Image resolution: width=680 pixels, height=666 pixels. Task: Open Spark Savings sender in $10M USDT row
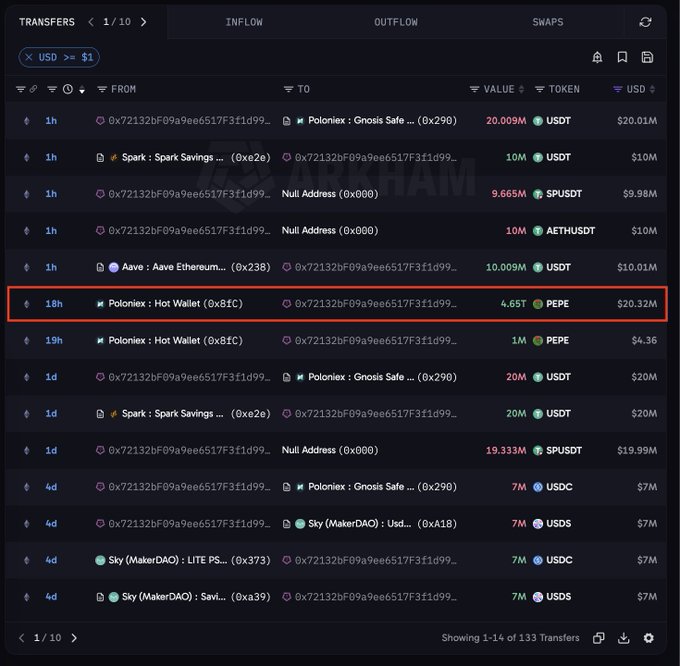pyautogui.click(x=196, y=157)
